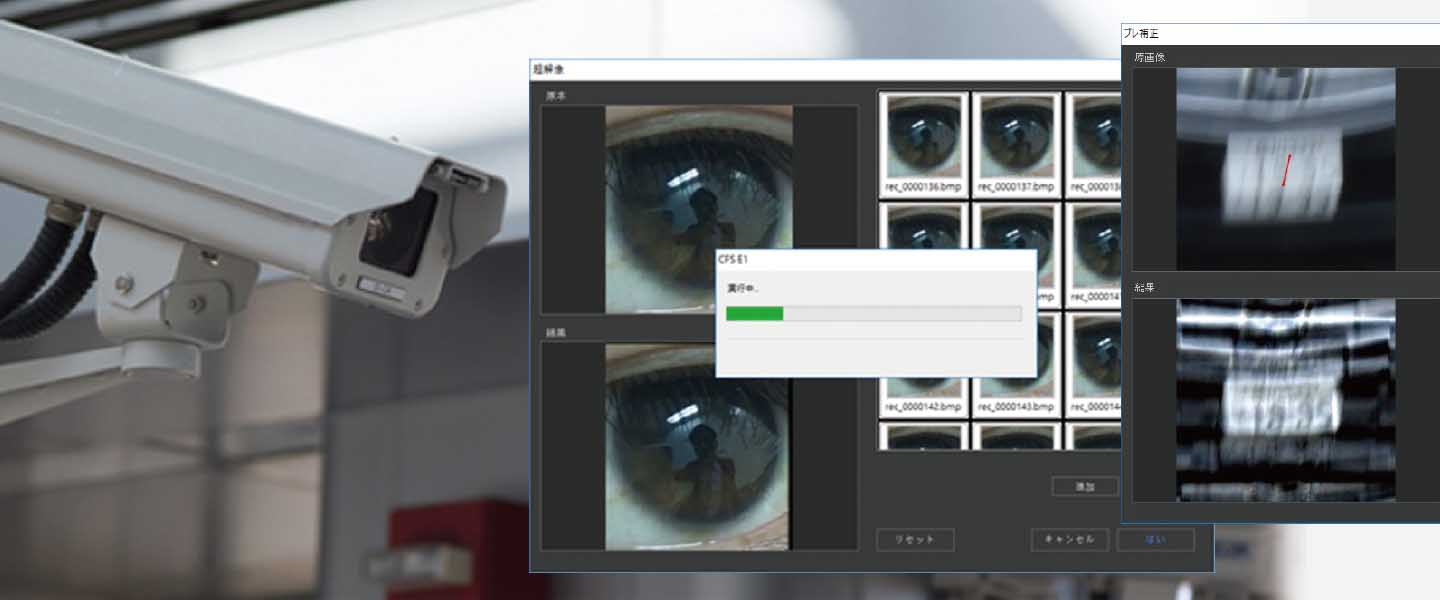
Task: Click the ブレ補正 結果 deblurred preview image
Action: tap(1285, 399)
